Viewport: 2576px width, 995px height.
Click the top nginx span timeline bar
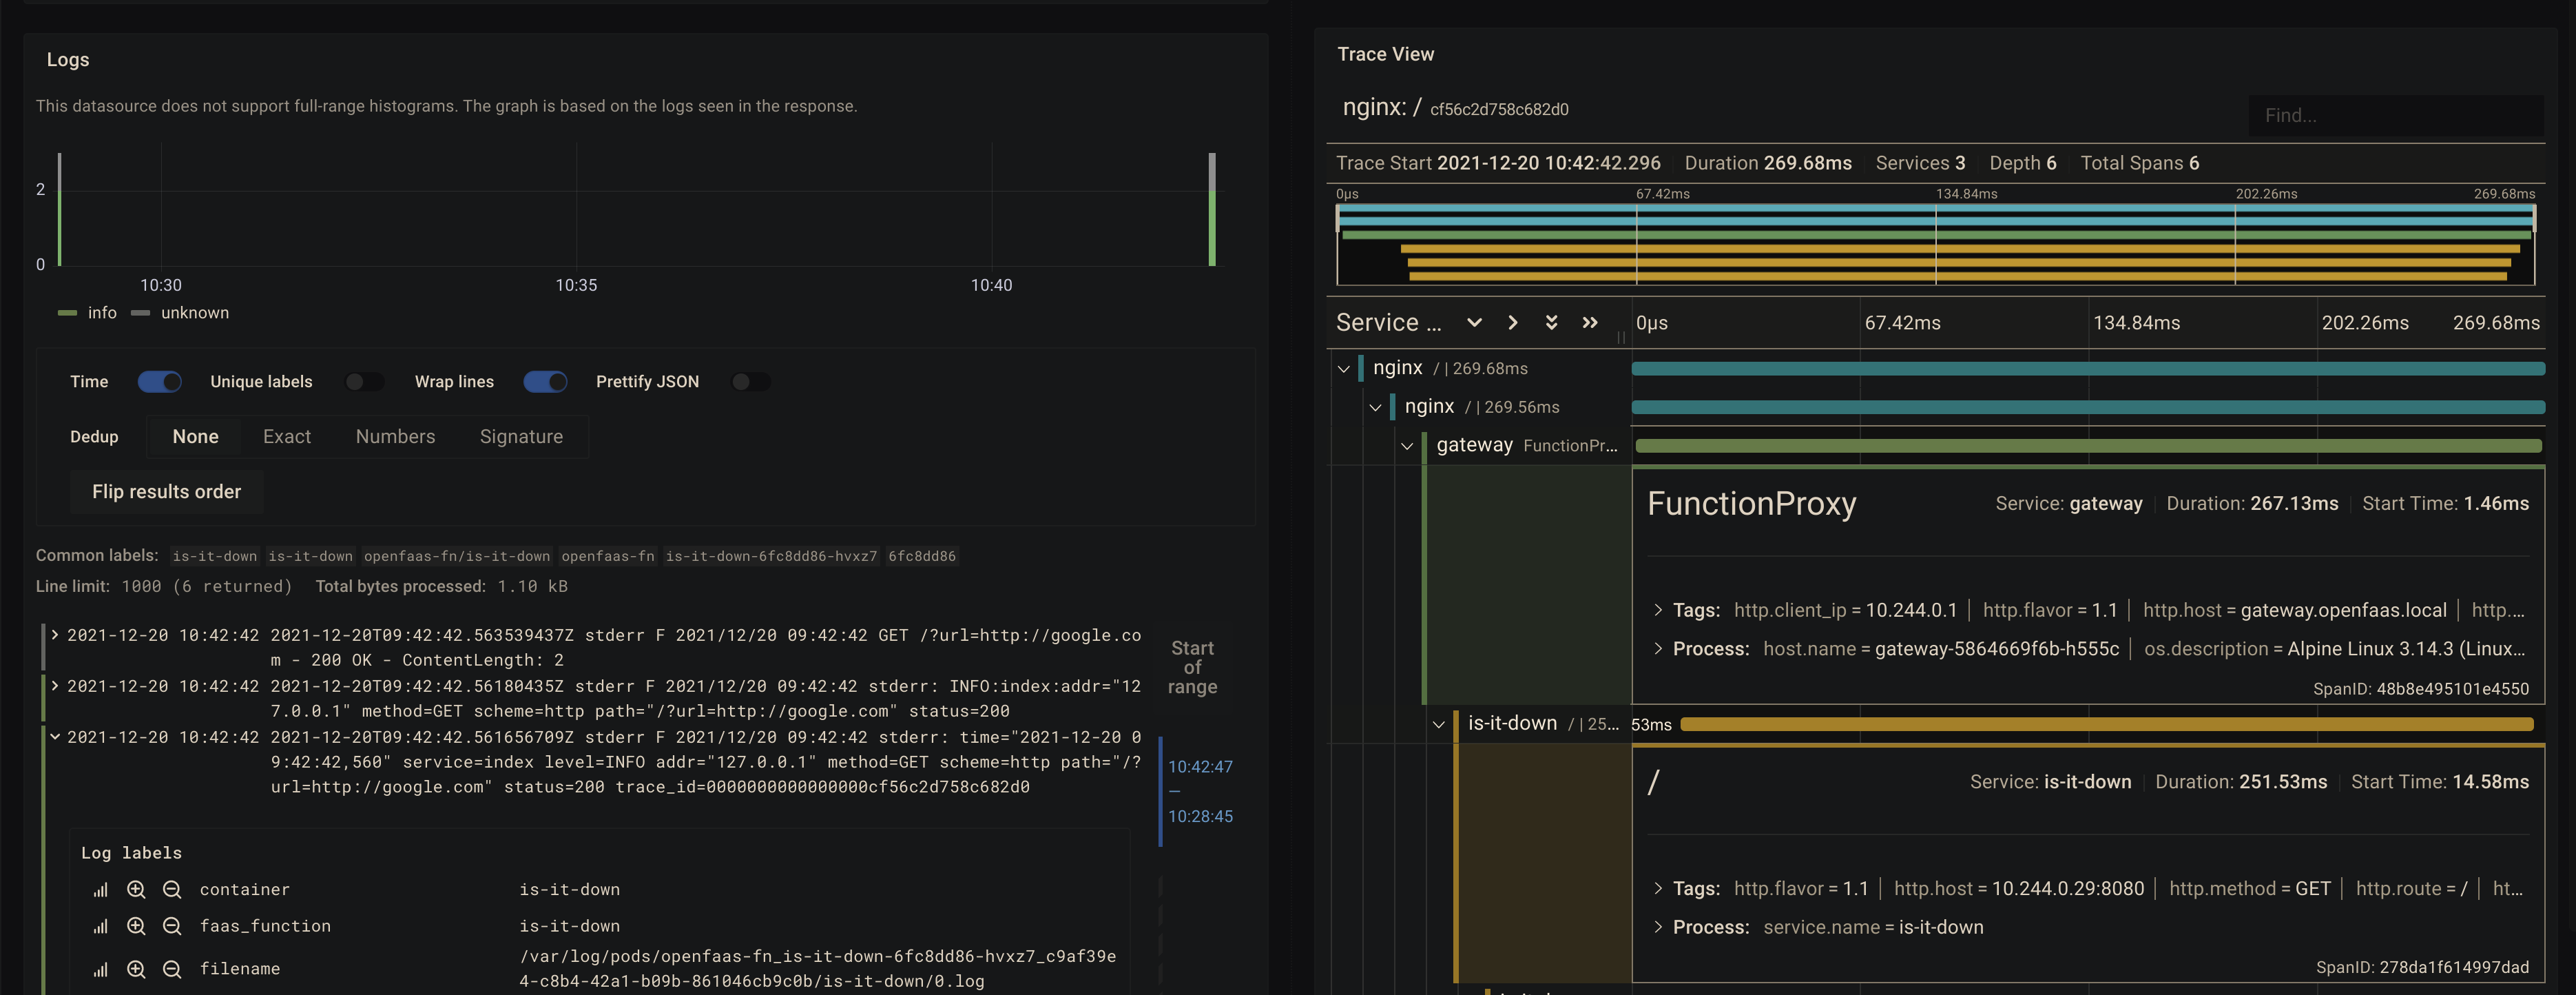pyautogui.click(x=2088, y=369)
